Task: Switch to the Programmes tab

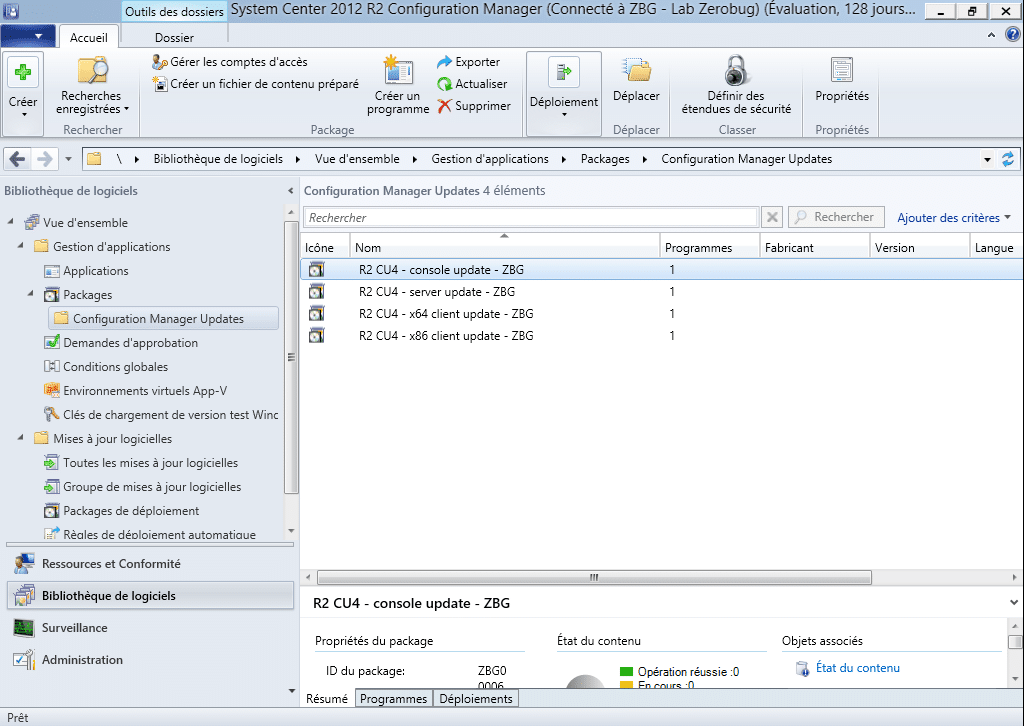Action: pos(393,699)
